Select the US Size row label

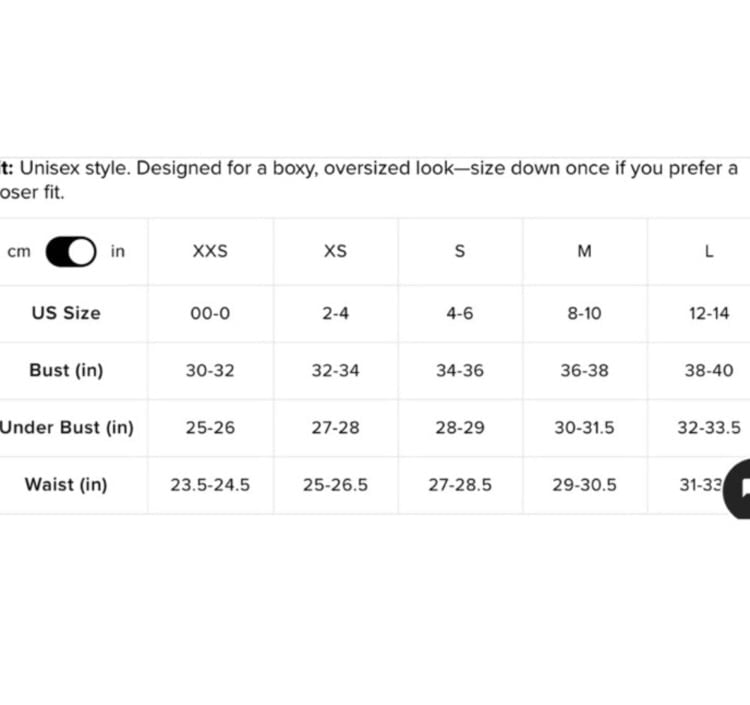(x=66, y=313)
